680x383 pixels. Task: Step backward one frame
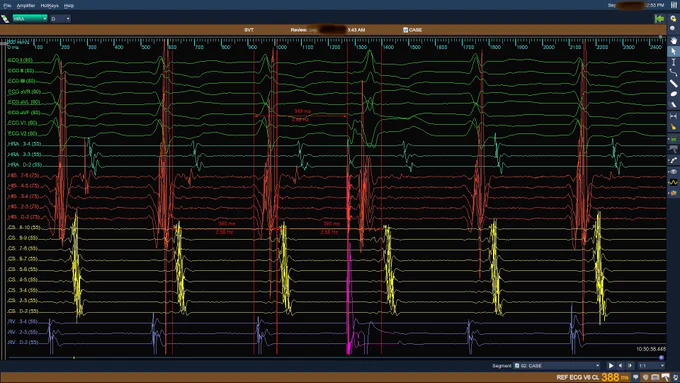pos(621,366)
